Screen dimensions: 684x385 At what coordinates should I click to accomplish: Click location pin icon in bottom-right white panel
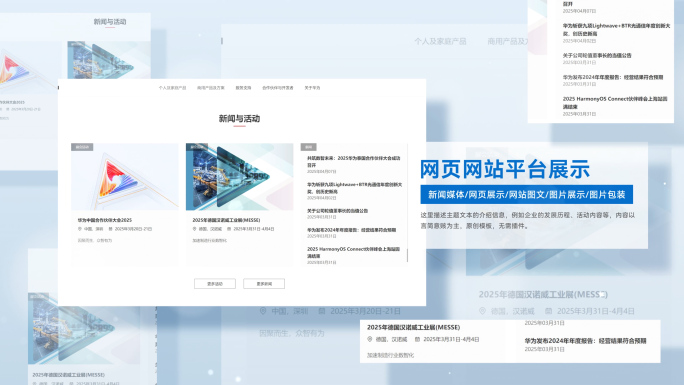(369, 339)
